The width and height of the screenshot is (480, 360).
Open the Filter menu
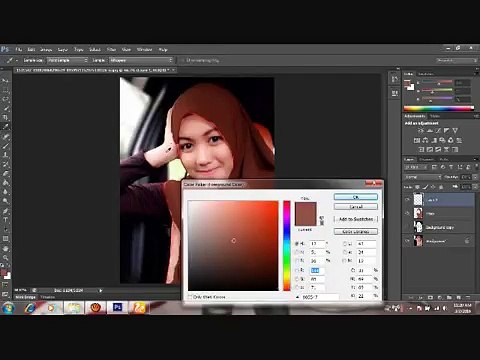coord(111,49)
